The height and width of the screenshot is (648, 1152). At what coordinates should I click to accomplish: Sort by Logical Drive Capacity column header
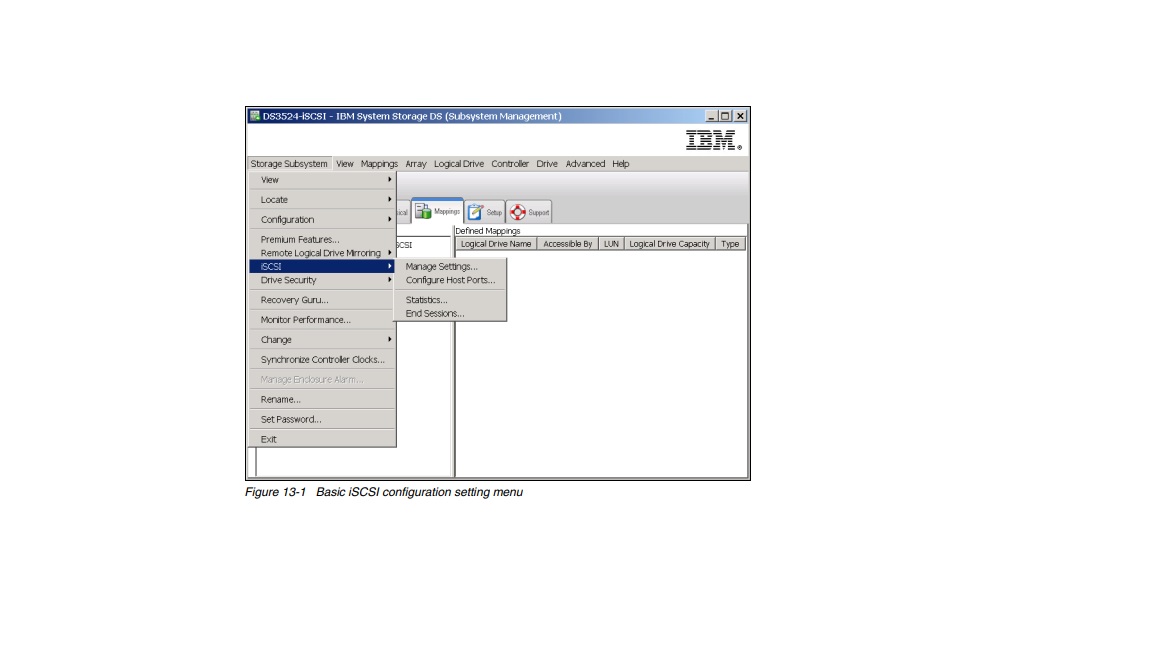tap(669, 244)
